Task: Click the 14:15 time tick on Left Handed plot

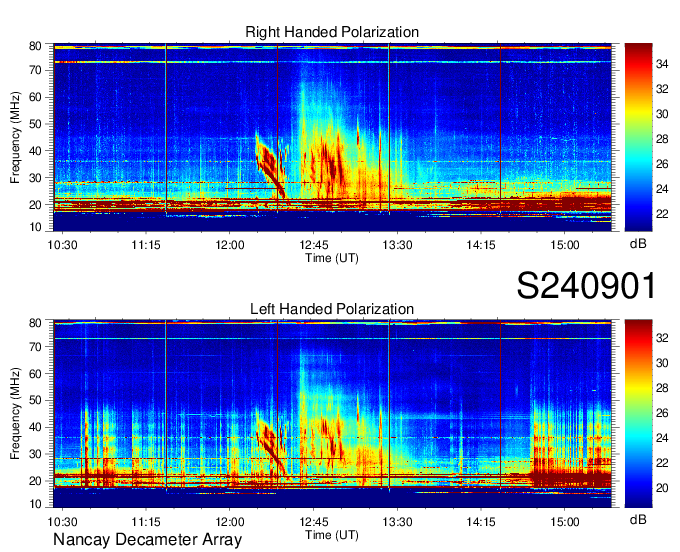Action: tap(481, 522)
